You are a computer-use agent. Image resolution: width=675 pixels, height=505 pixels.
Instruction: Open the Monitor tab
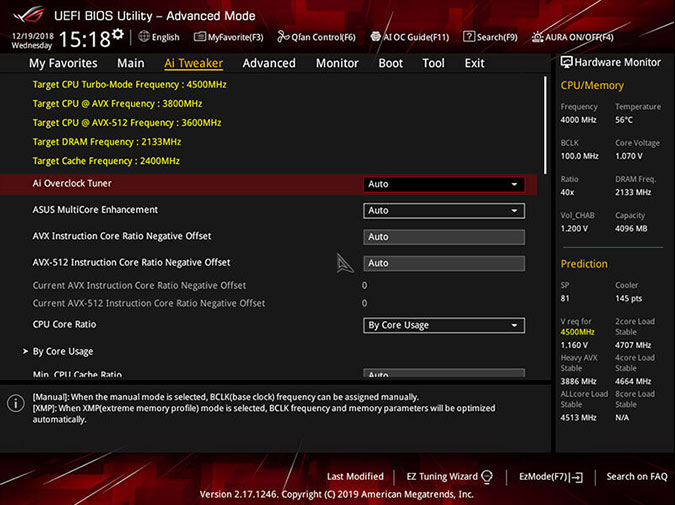click(x=337, y=63)
